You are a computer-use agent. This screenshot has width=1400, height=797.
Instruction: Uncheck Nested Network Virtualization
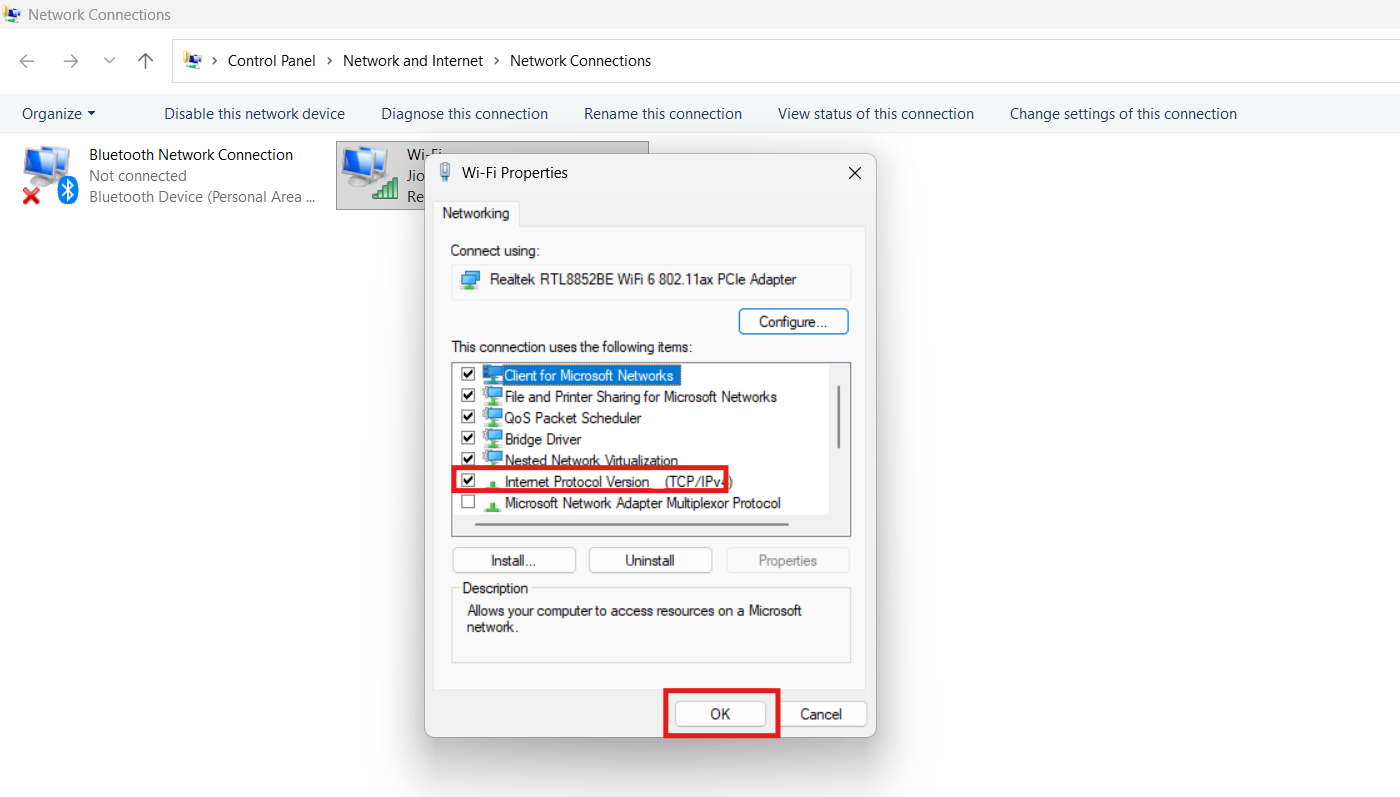pyautogui.click(x=467, y=460)
